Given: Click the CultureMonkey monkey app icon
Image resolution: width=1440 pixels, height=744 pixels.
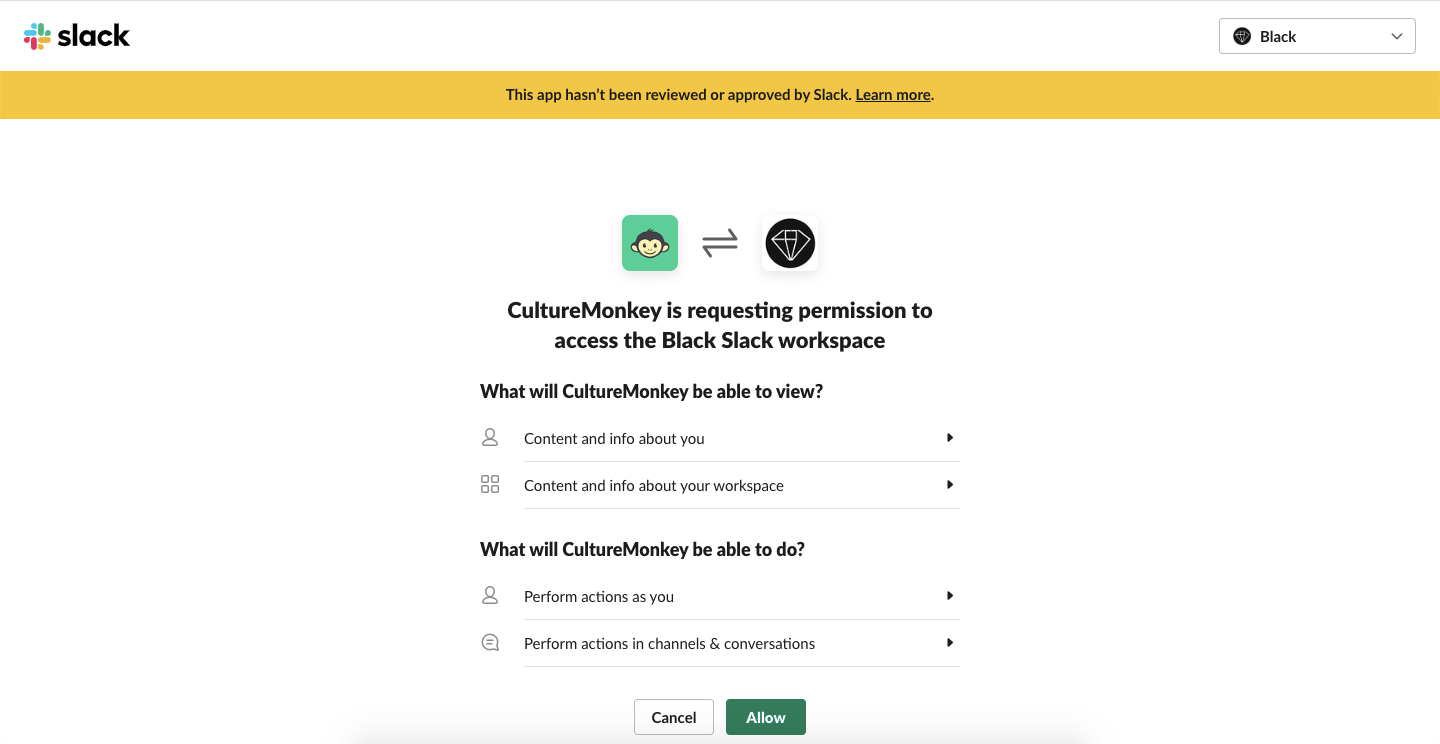Looking at the screenshot, I should click(650, 242).
